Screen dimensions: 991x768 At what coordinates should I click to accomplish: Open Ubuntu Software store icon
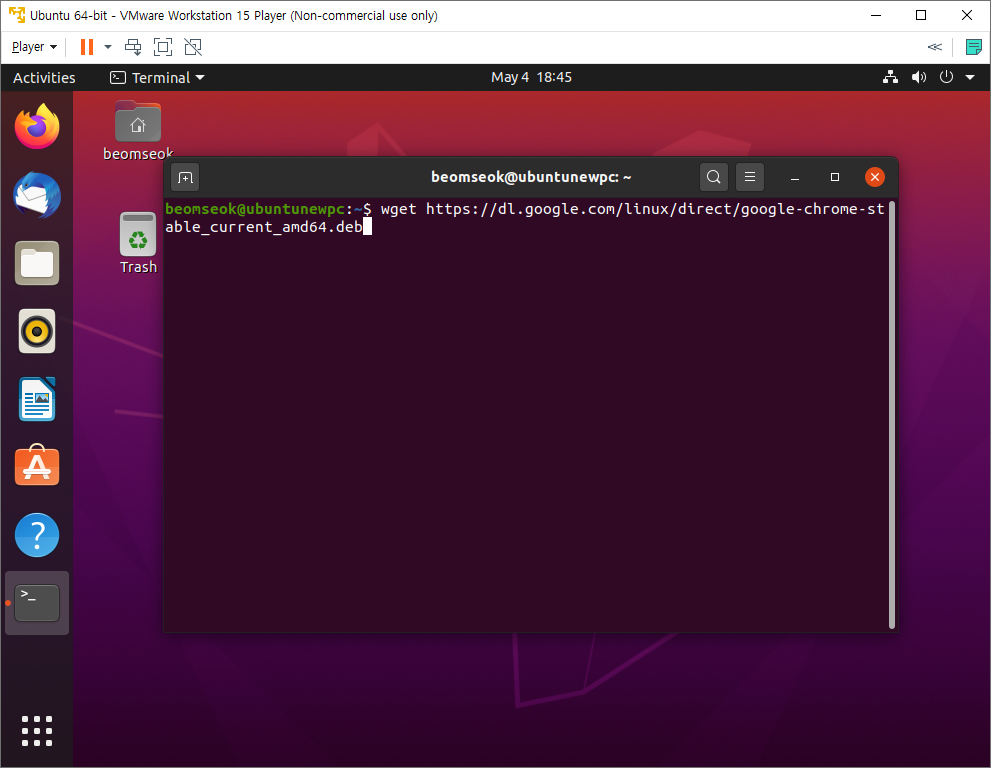coord(37,466)
